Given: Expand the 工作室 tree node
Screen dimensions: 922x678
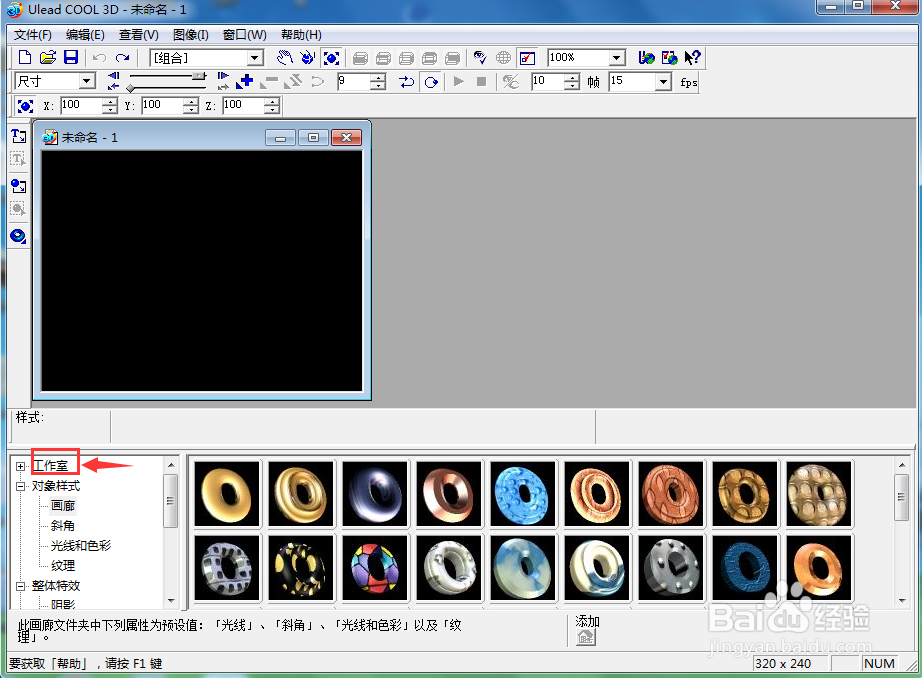Looking at the screenshot, I should pos(21,466).
